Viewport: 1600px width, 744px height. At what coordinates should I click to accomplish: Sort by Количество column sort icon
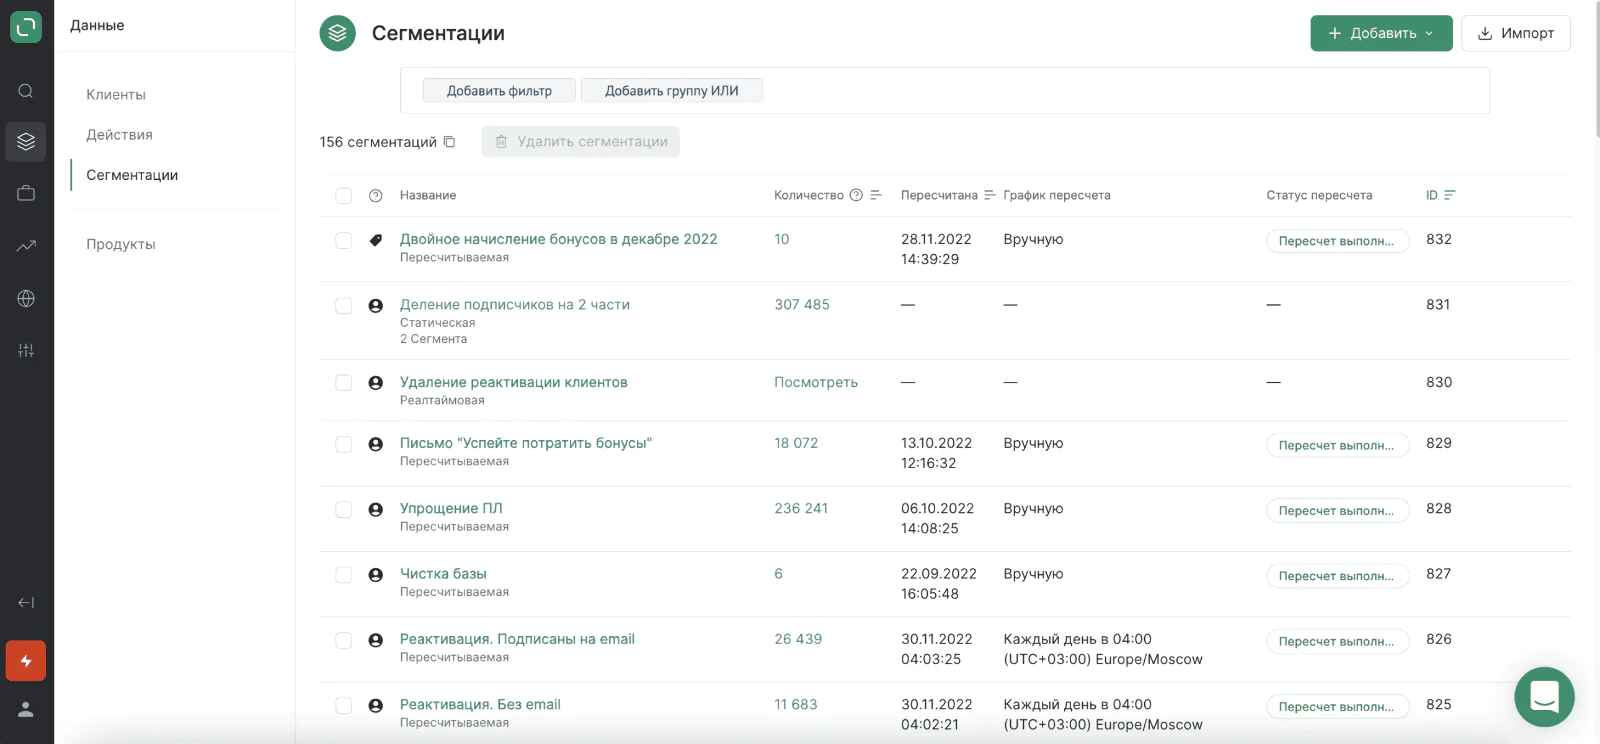click(876, 195)
